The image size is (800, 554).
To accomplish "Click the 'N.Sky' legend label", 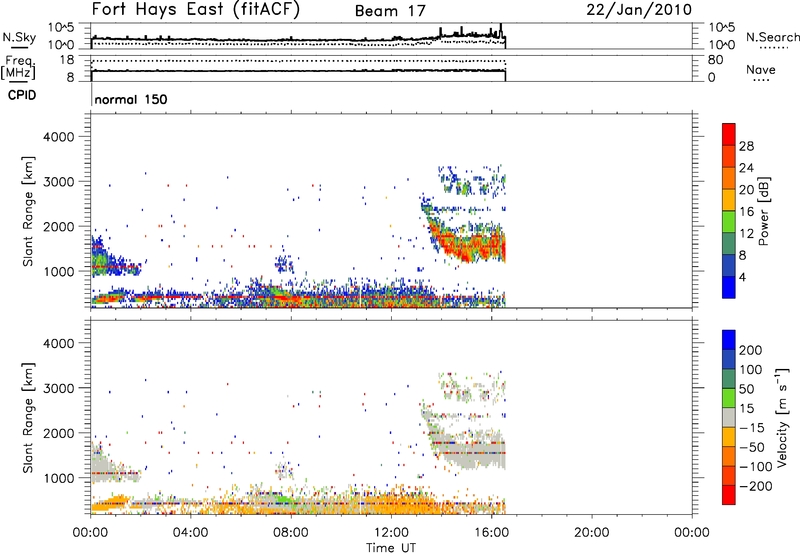I will click(19, 37).
